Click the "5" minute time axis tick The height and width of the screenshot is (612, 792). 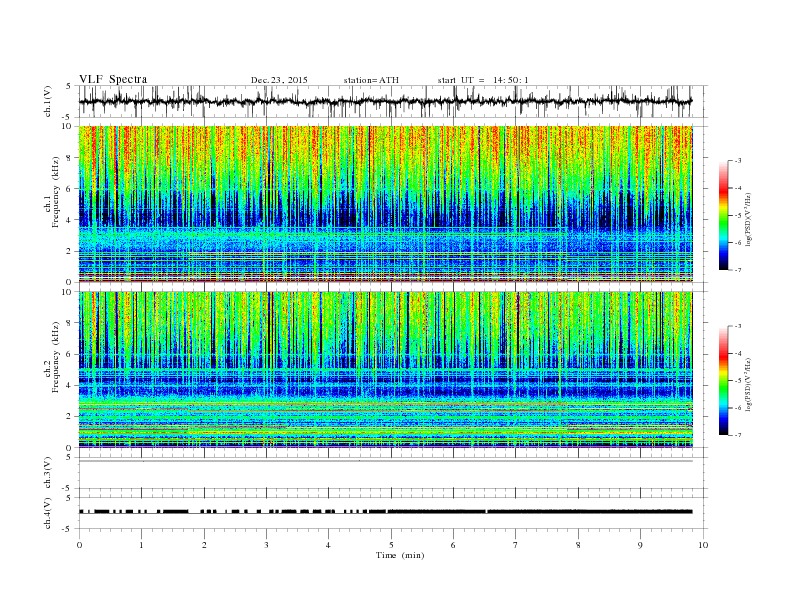pyautogui.click(x=391, y=545)
